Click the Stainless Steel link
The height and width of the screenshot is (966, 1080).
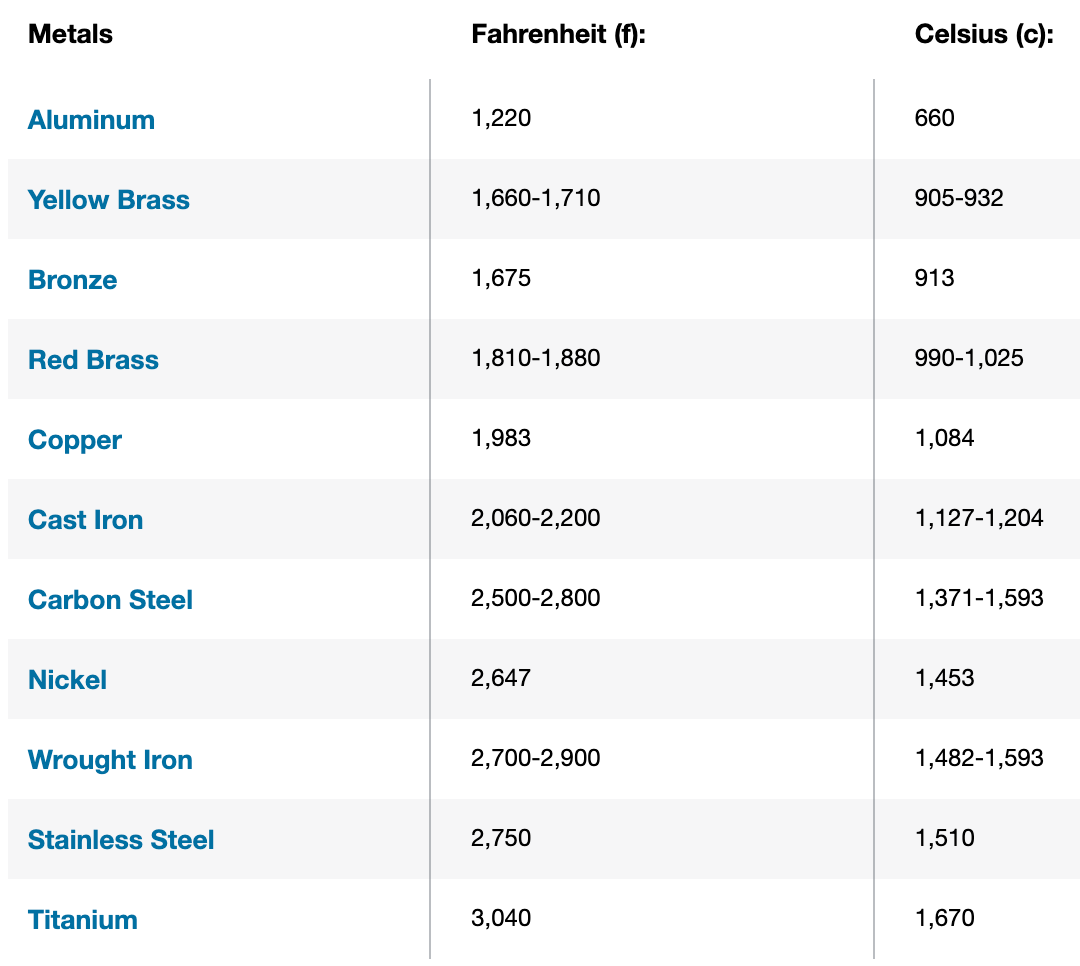121,840
